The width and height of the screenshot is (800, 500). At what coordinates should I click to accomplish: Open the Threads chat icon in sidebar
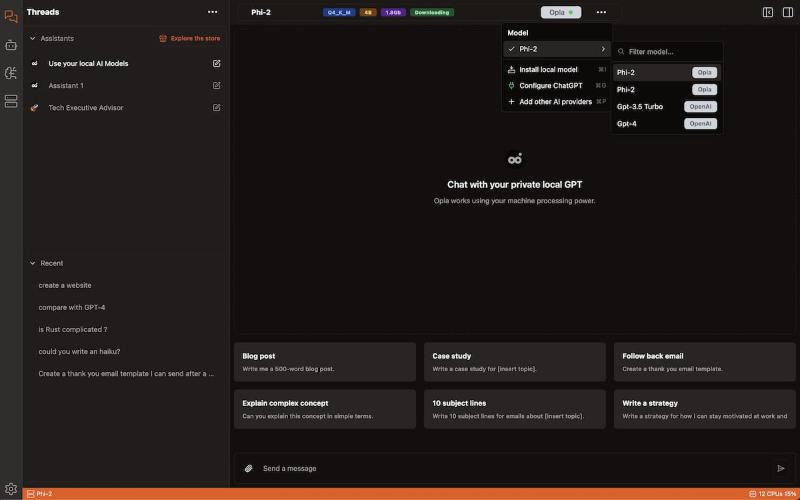point(11,16)
